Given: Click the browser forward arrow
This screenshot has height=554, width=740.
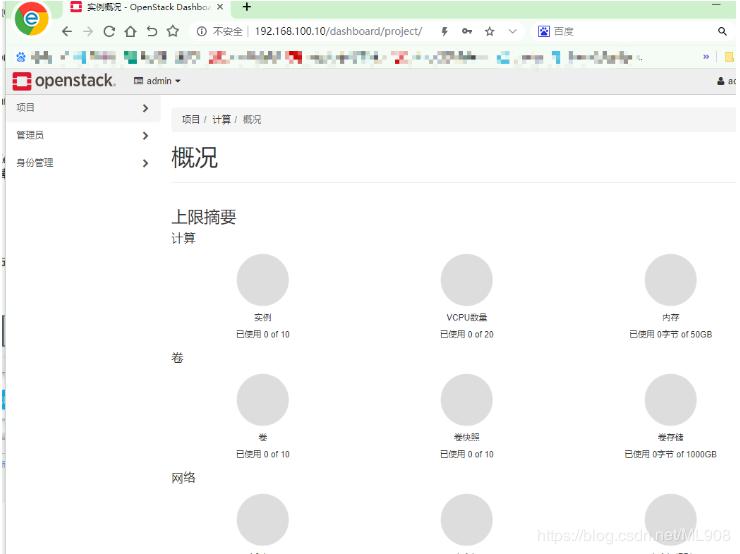Looking at the screenshot, I should (88, 32).
